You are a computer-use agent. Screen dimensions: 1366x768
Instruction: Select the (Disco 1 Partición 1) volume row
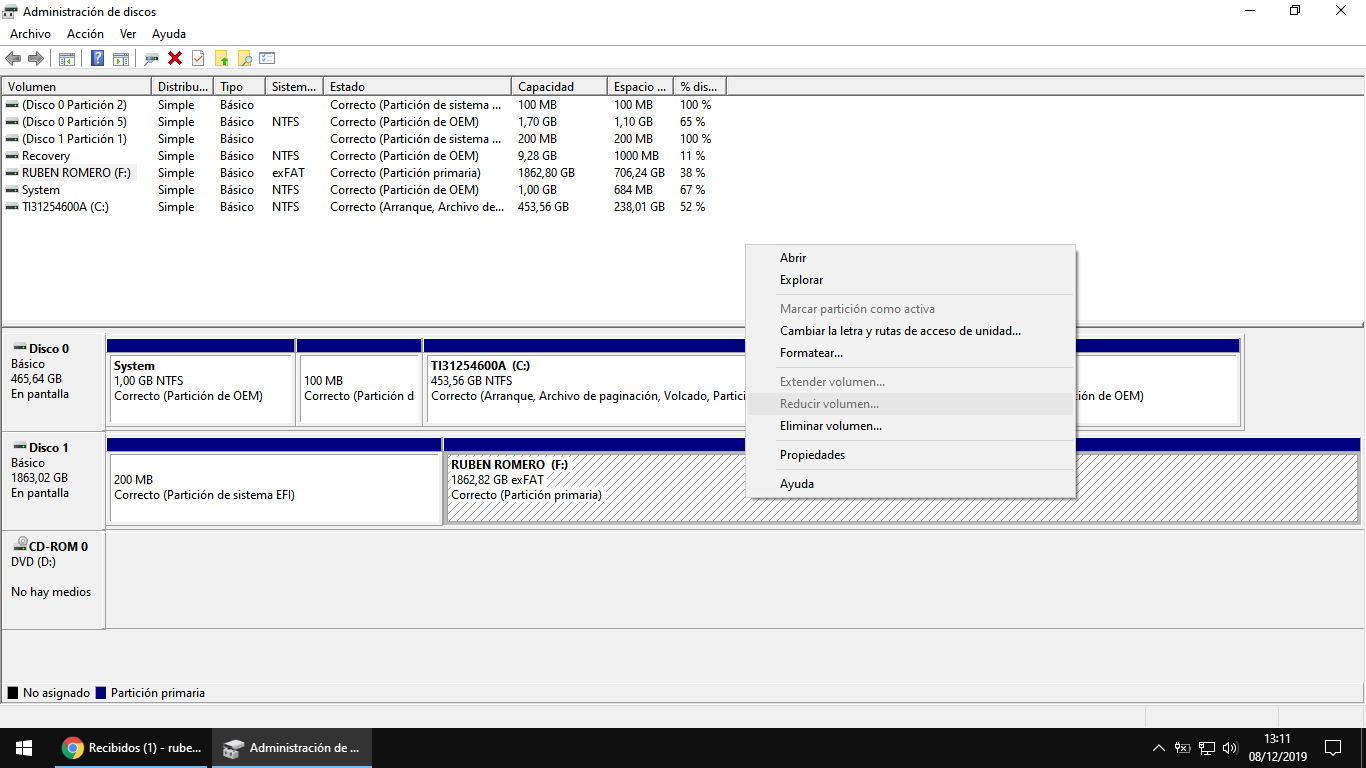(364, 139)
